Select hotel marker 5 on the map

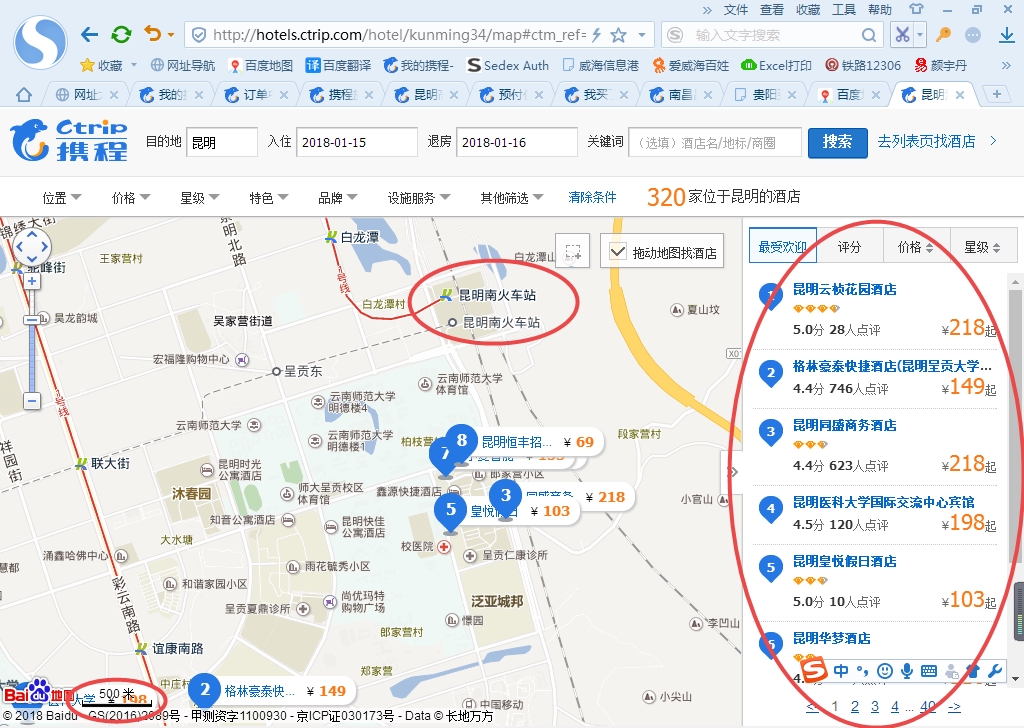(451, 511)
